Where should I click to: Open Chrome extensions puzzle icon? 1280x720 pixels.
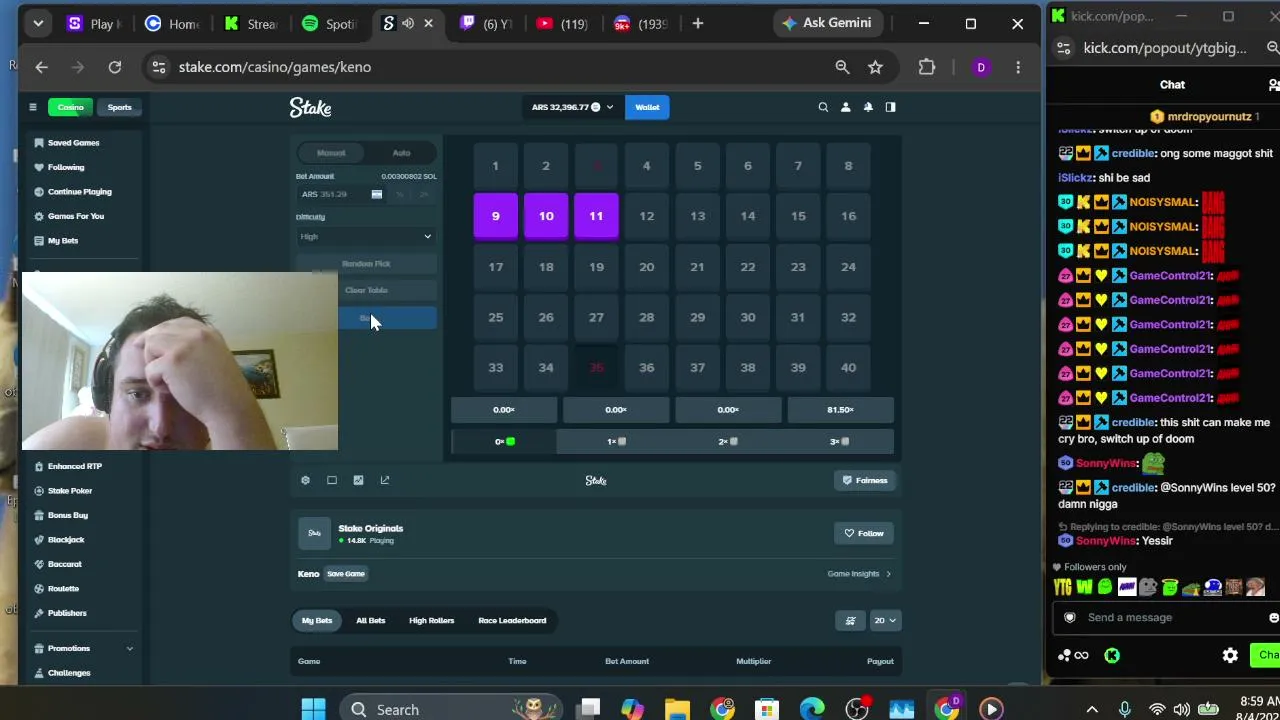[927, 67]
